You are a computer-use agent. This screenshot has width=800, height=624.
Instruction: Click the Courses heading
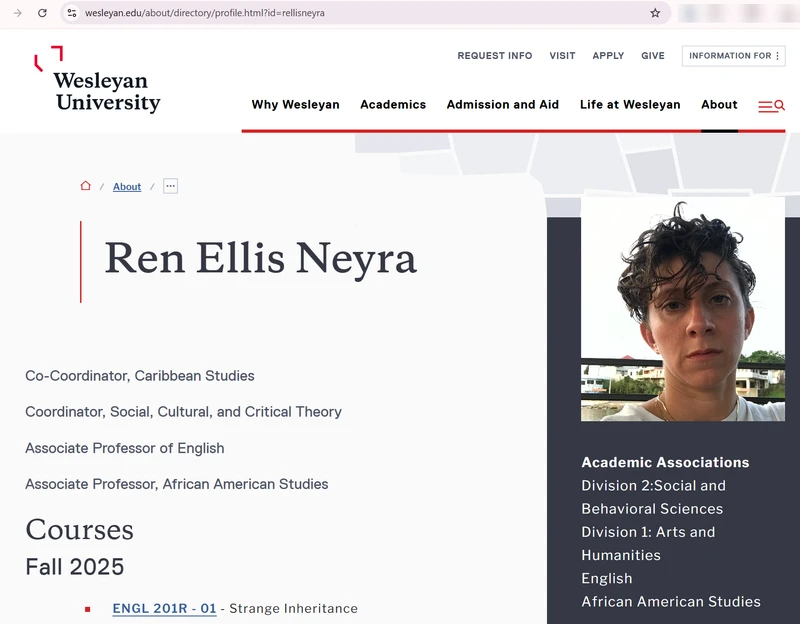(80, 530)
